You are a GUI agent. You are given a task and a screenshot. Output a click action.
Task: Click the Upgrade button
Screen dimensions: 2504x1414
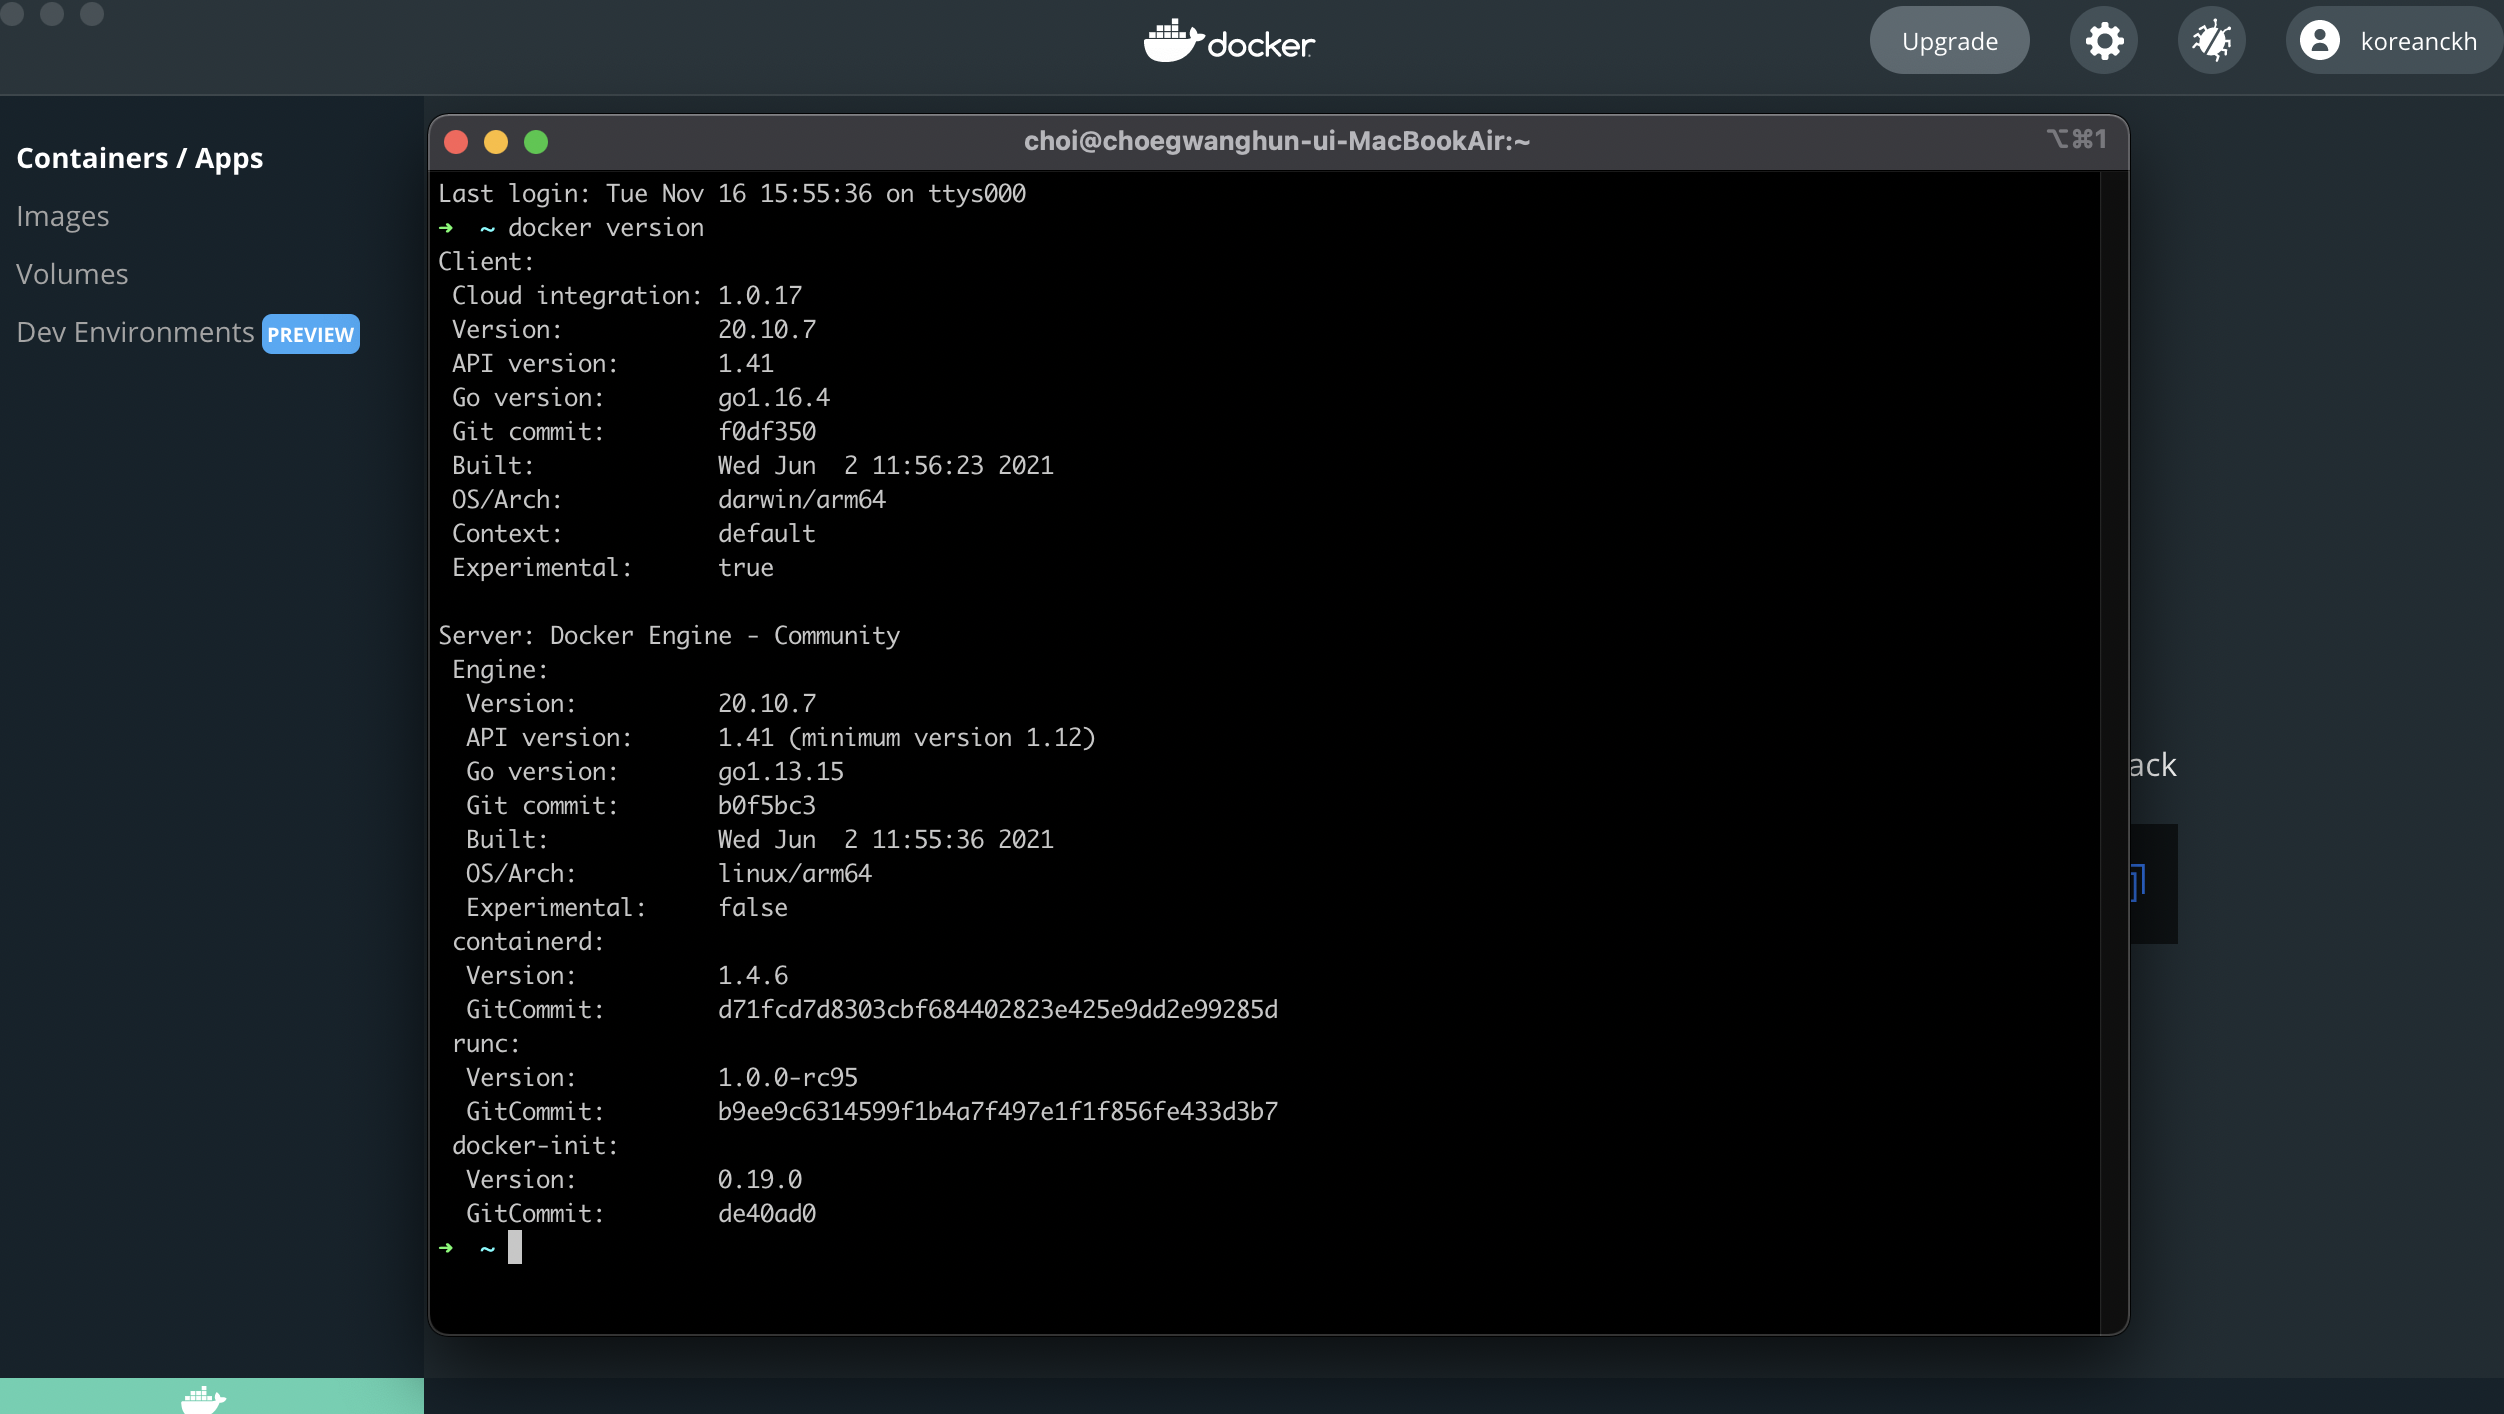tap(1949, 41)
